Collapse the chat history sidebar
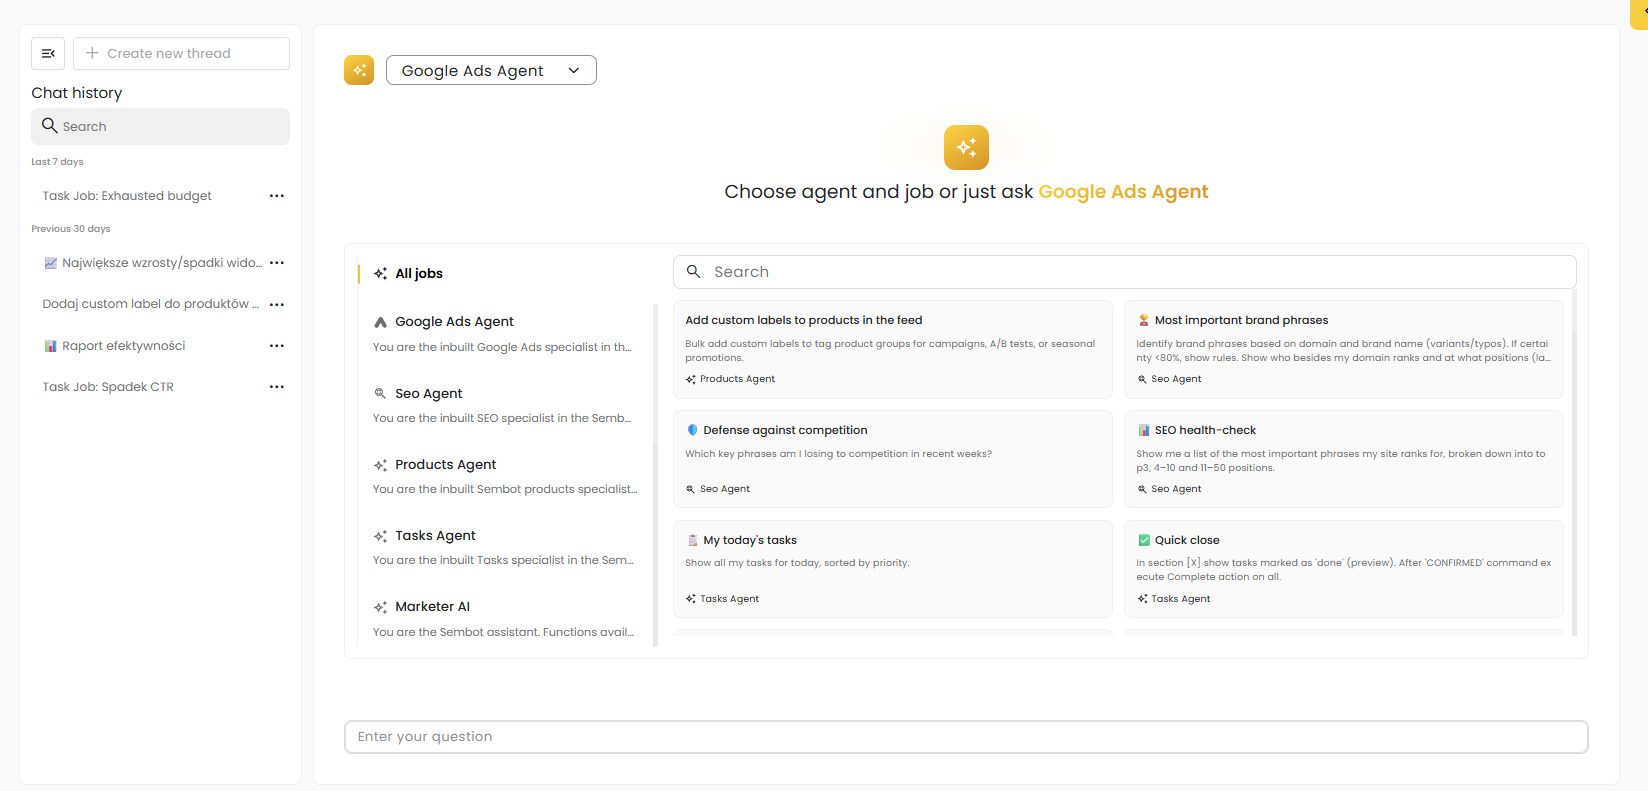This screenshot has height=791, width=1648. [48, 54]
